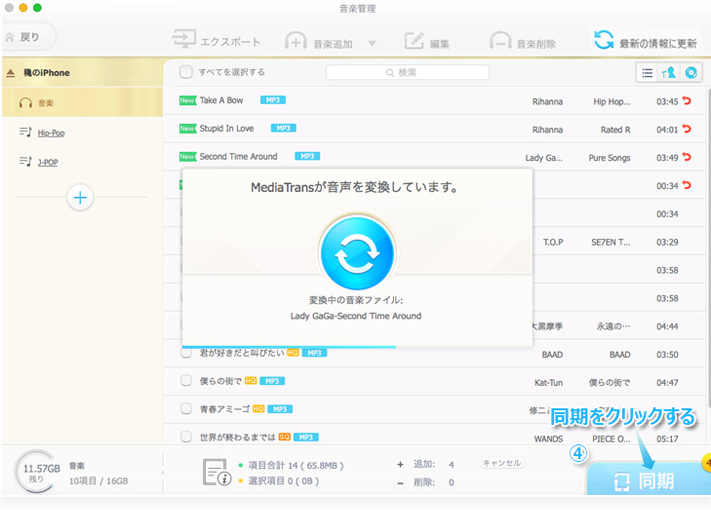Screen dimensions: 711x510
Task: Click the Rated R album cell
Action: (x=615, y=130)
